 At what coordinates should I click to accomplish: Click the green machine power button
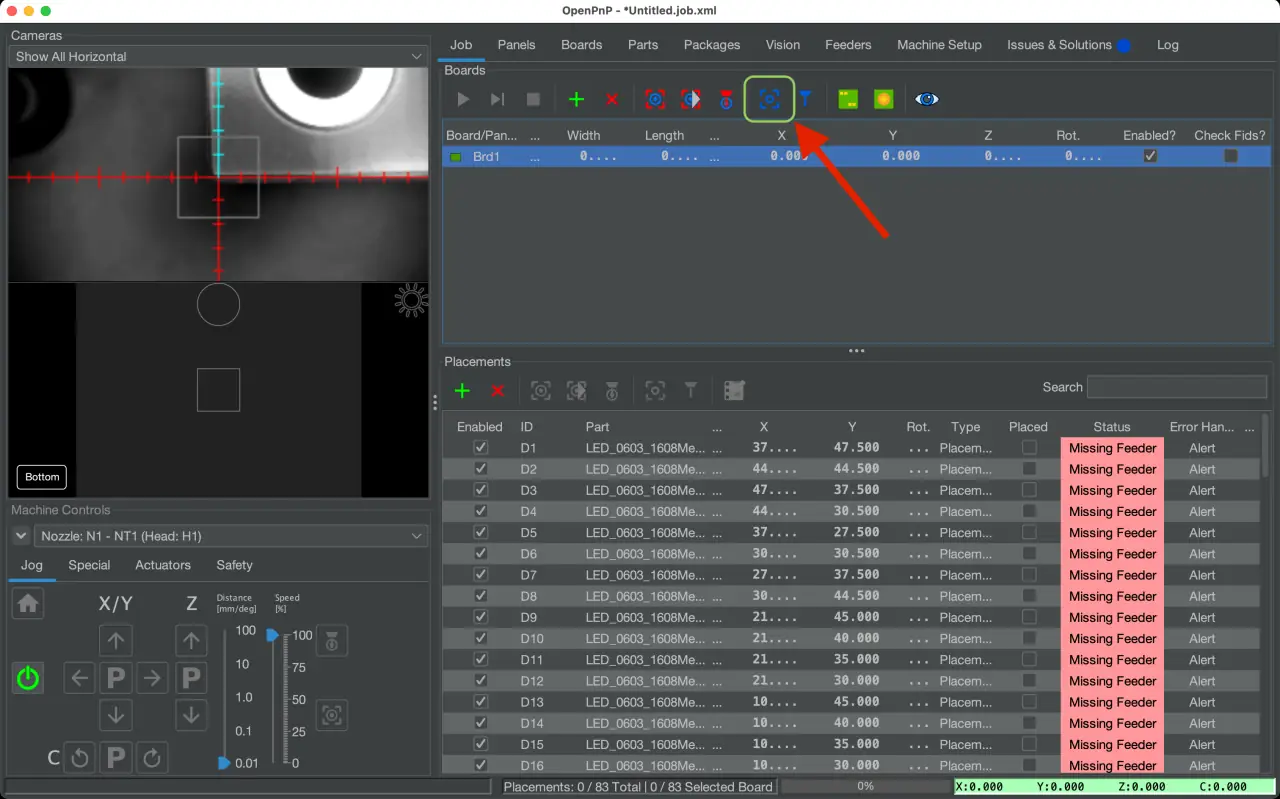[x=28, y=678]
